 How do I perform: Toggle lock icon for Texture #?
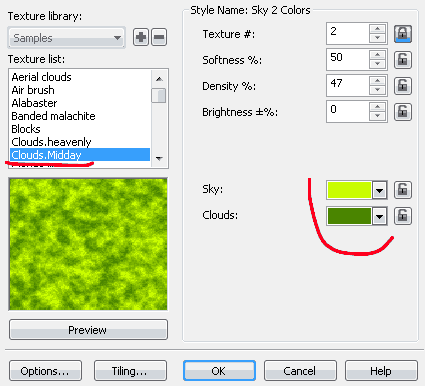(403, 34)
